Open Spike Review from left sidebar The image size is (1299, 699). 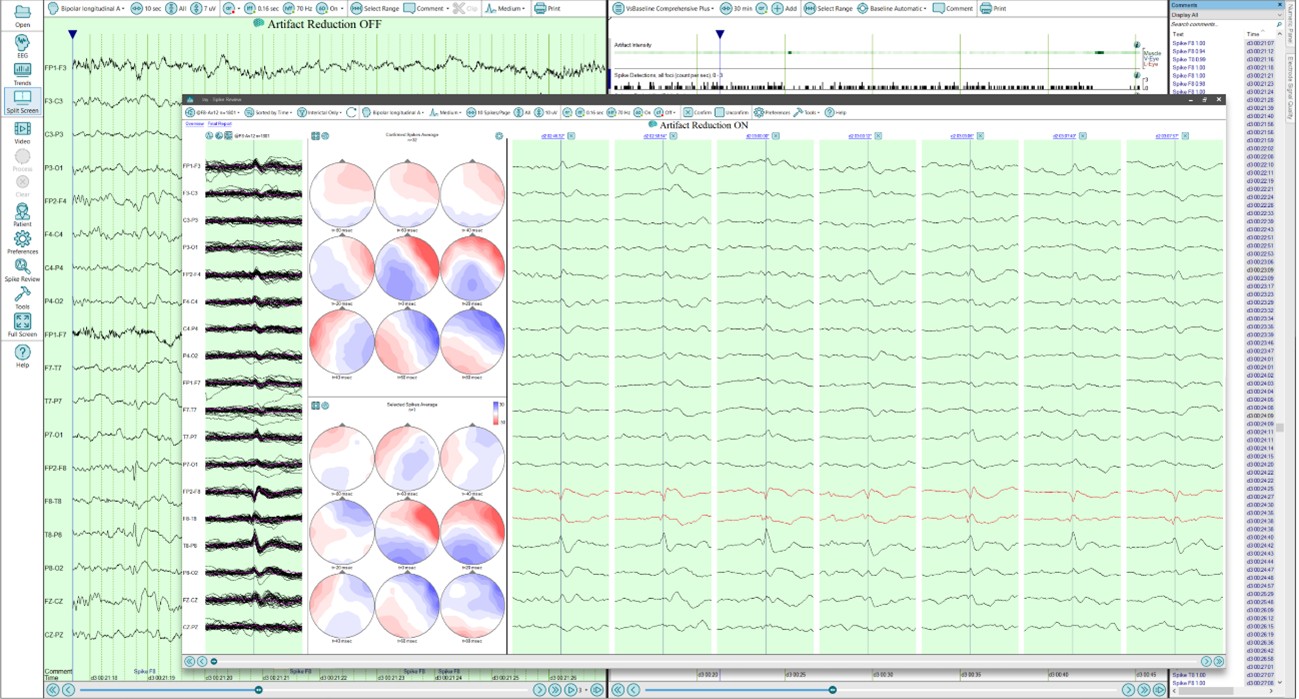click(x=22, y=270)
